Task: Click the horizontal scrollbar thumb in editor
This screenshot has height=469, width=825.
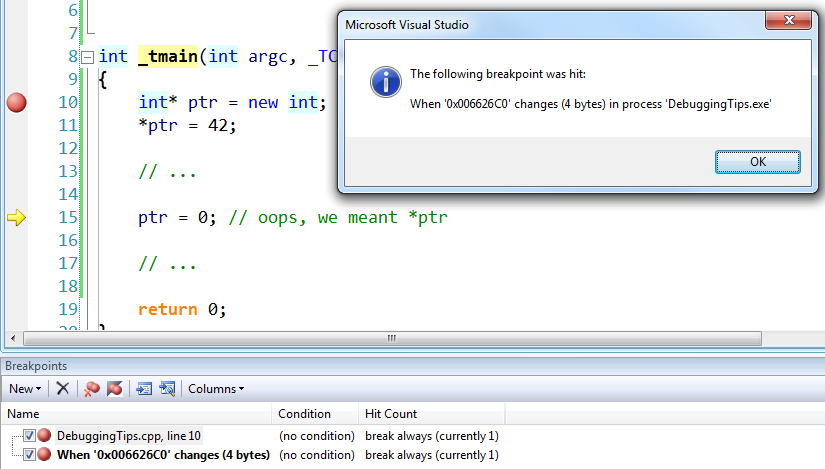Action: coord(392,338)
